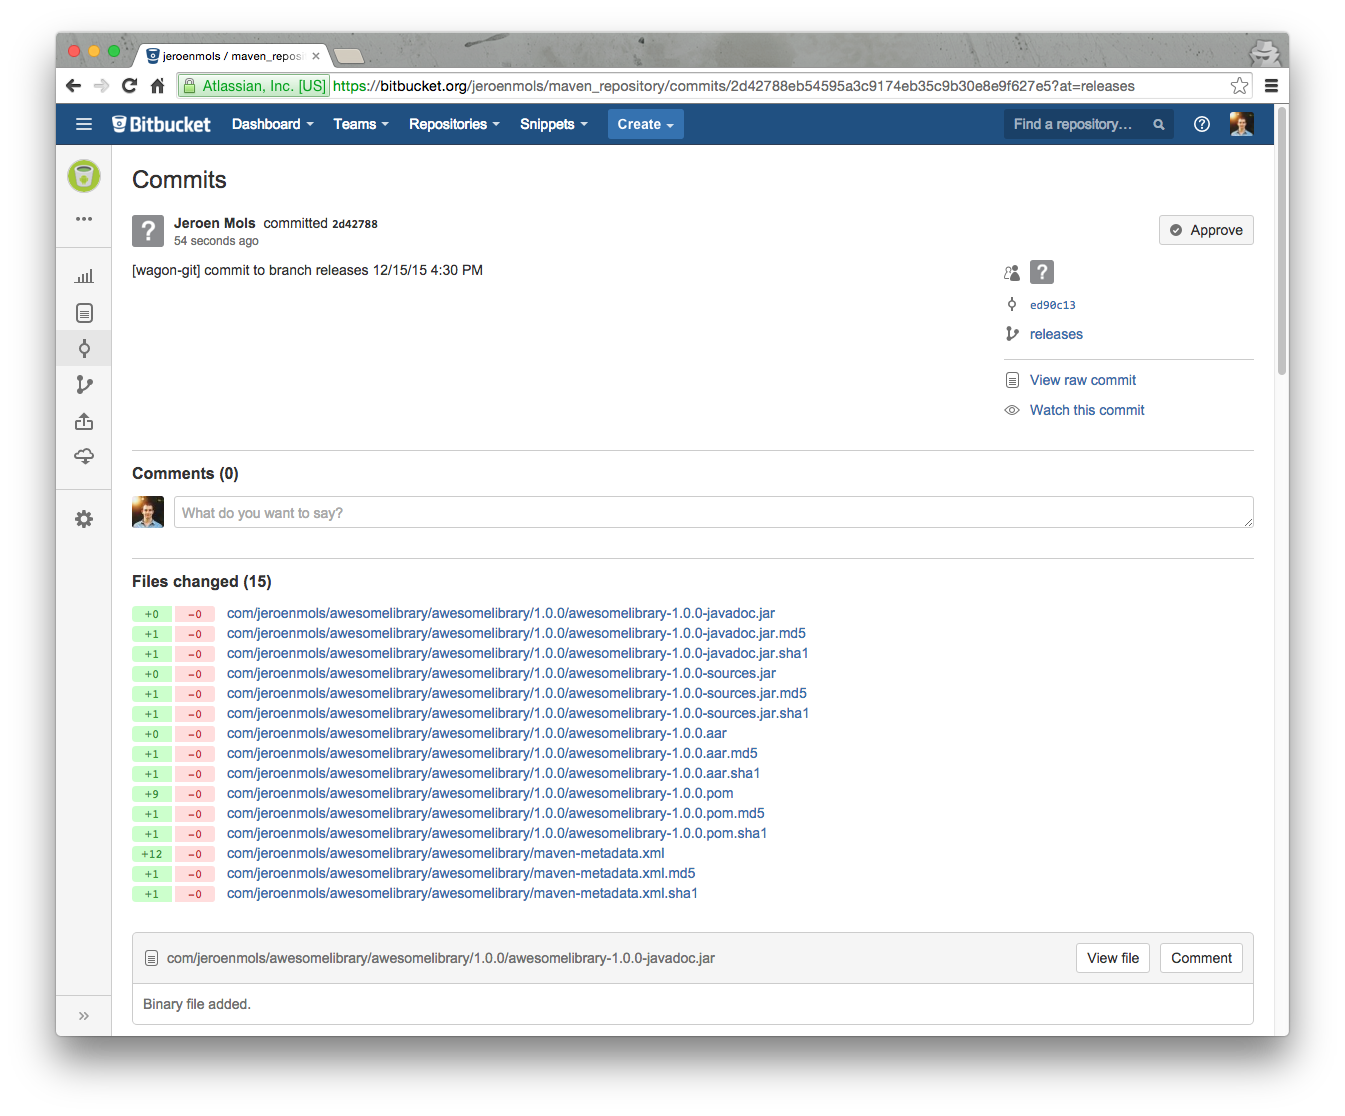This screenshot has width=1345, height=1116.
Task: Open the Overview bar chart sidebar icon
Action: [x=84, y=276]
